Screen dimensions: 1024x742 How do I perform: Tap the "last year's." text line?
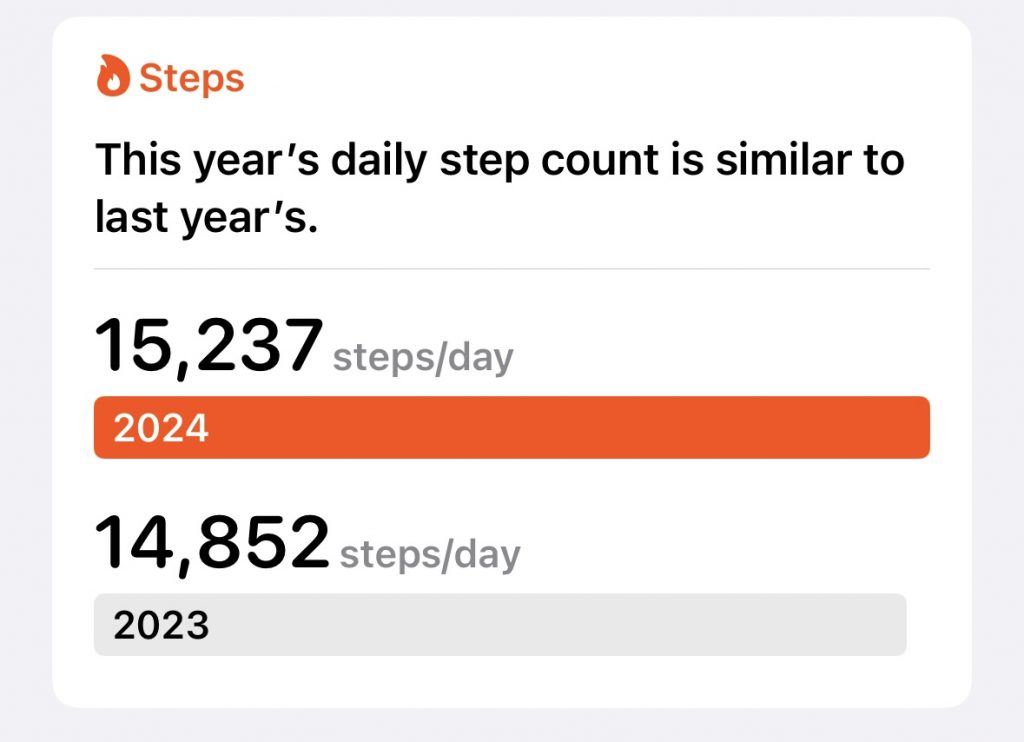pyautogui.click(x=205, y=217)
